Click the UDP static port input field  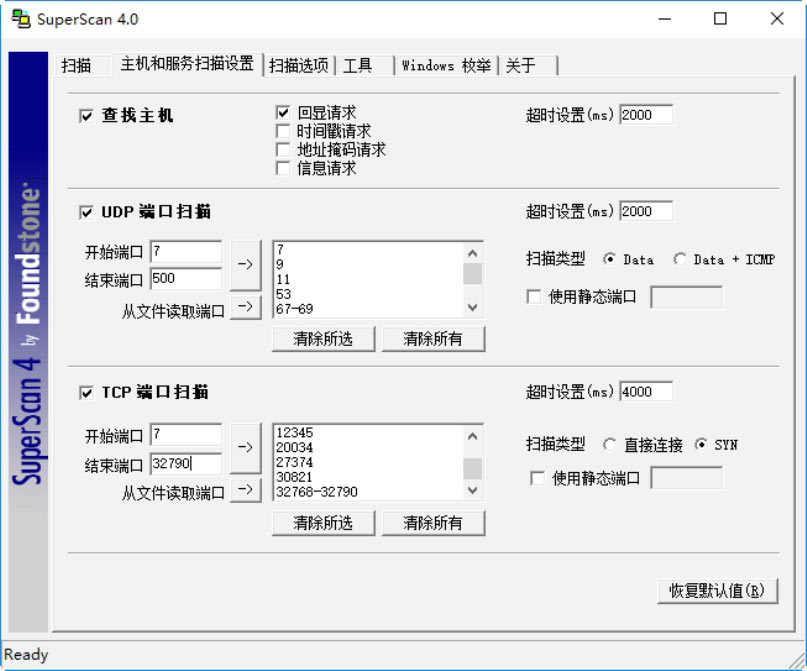687,297
